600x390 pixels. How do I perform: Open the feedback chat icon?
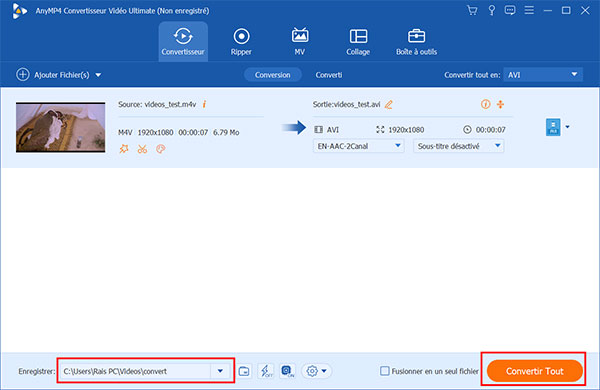510,11
